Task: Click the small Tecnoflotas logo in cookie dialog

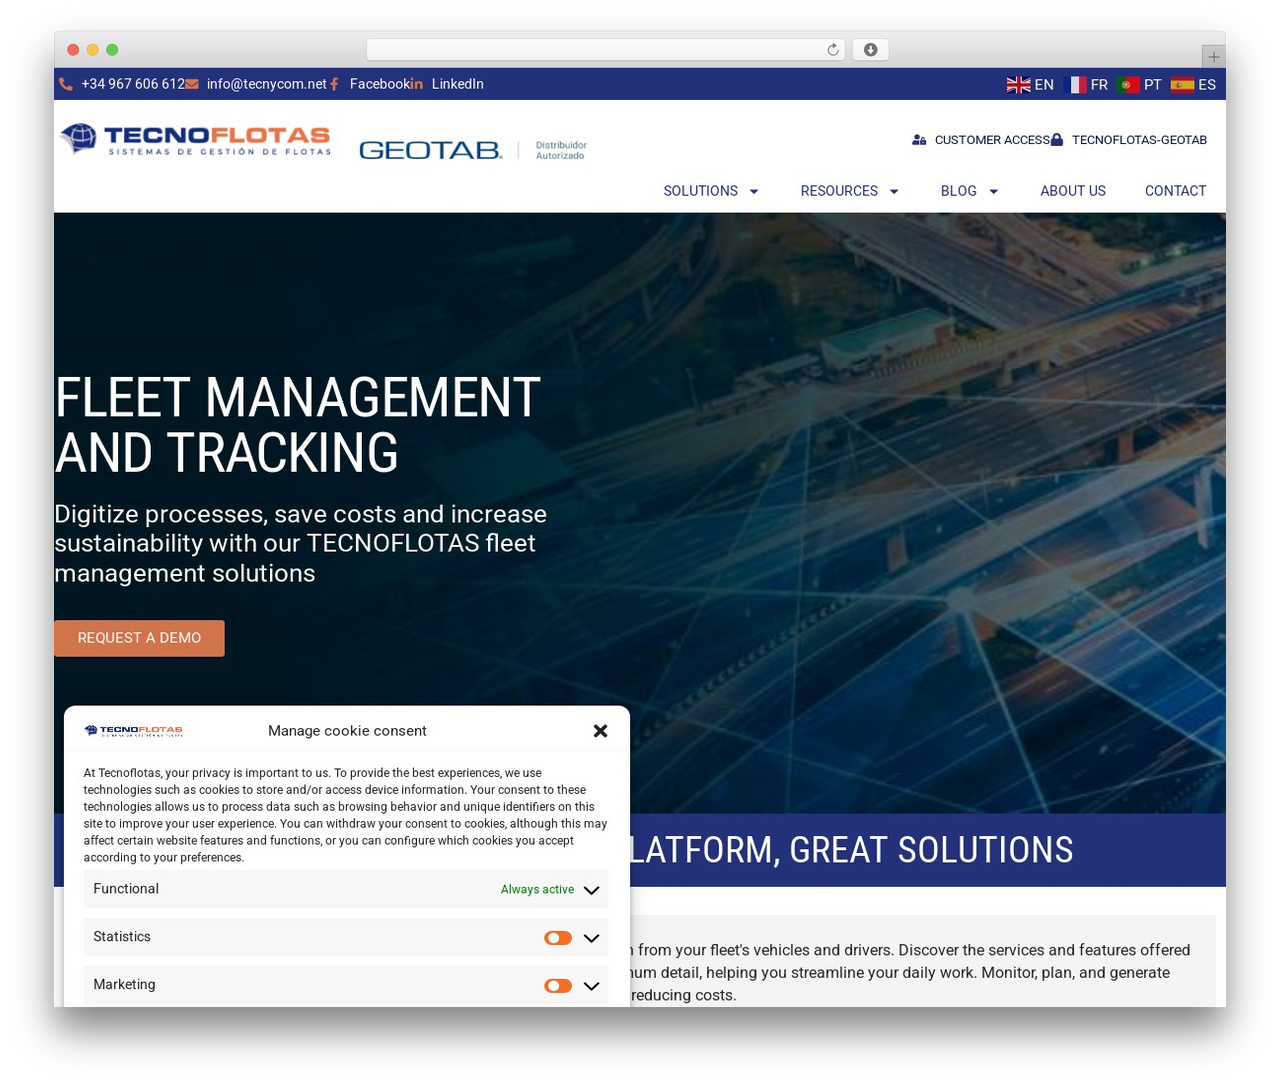Action: [134, 731]
